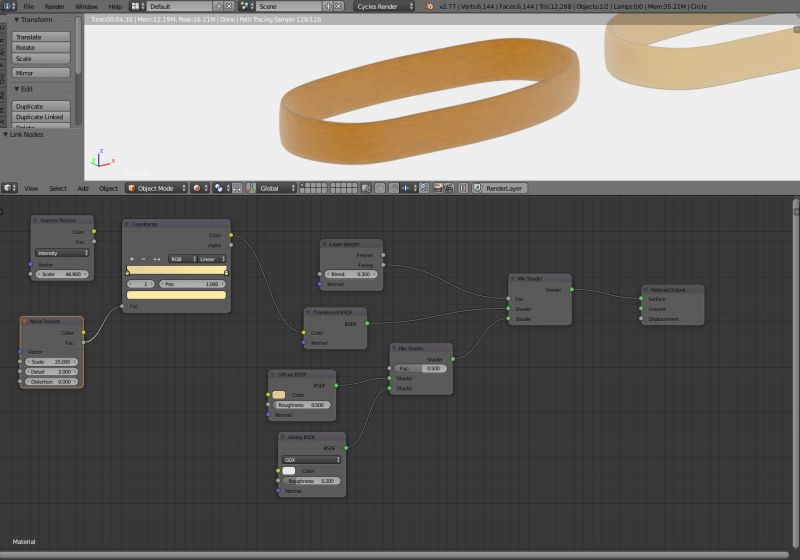Click the Blender logo icon near version
Viewport: 800px width, 560px height.
[430, 7]
